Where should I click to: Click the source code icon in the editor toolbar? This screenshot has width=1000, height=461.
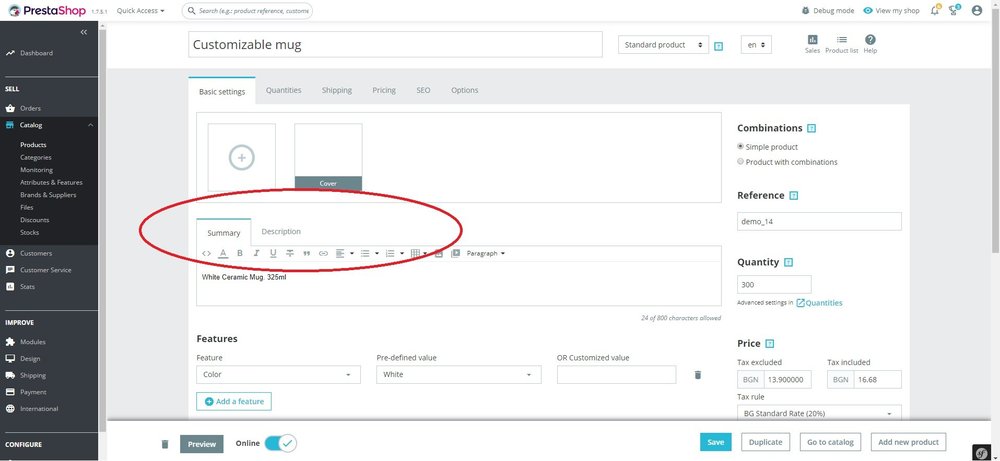(206, 253)
